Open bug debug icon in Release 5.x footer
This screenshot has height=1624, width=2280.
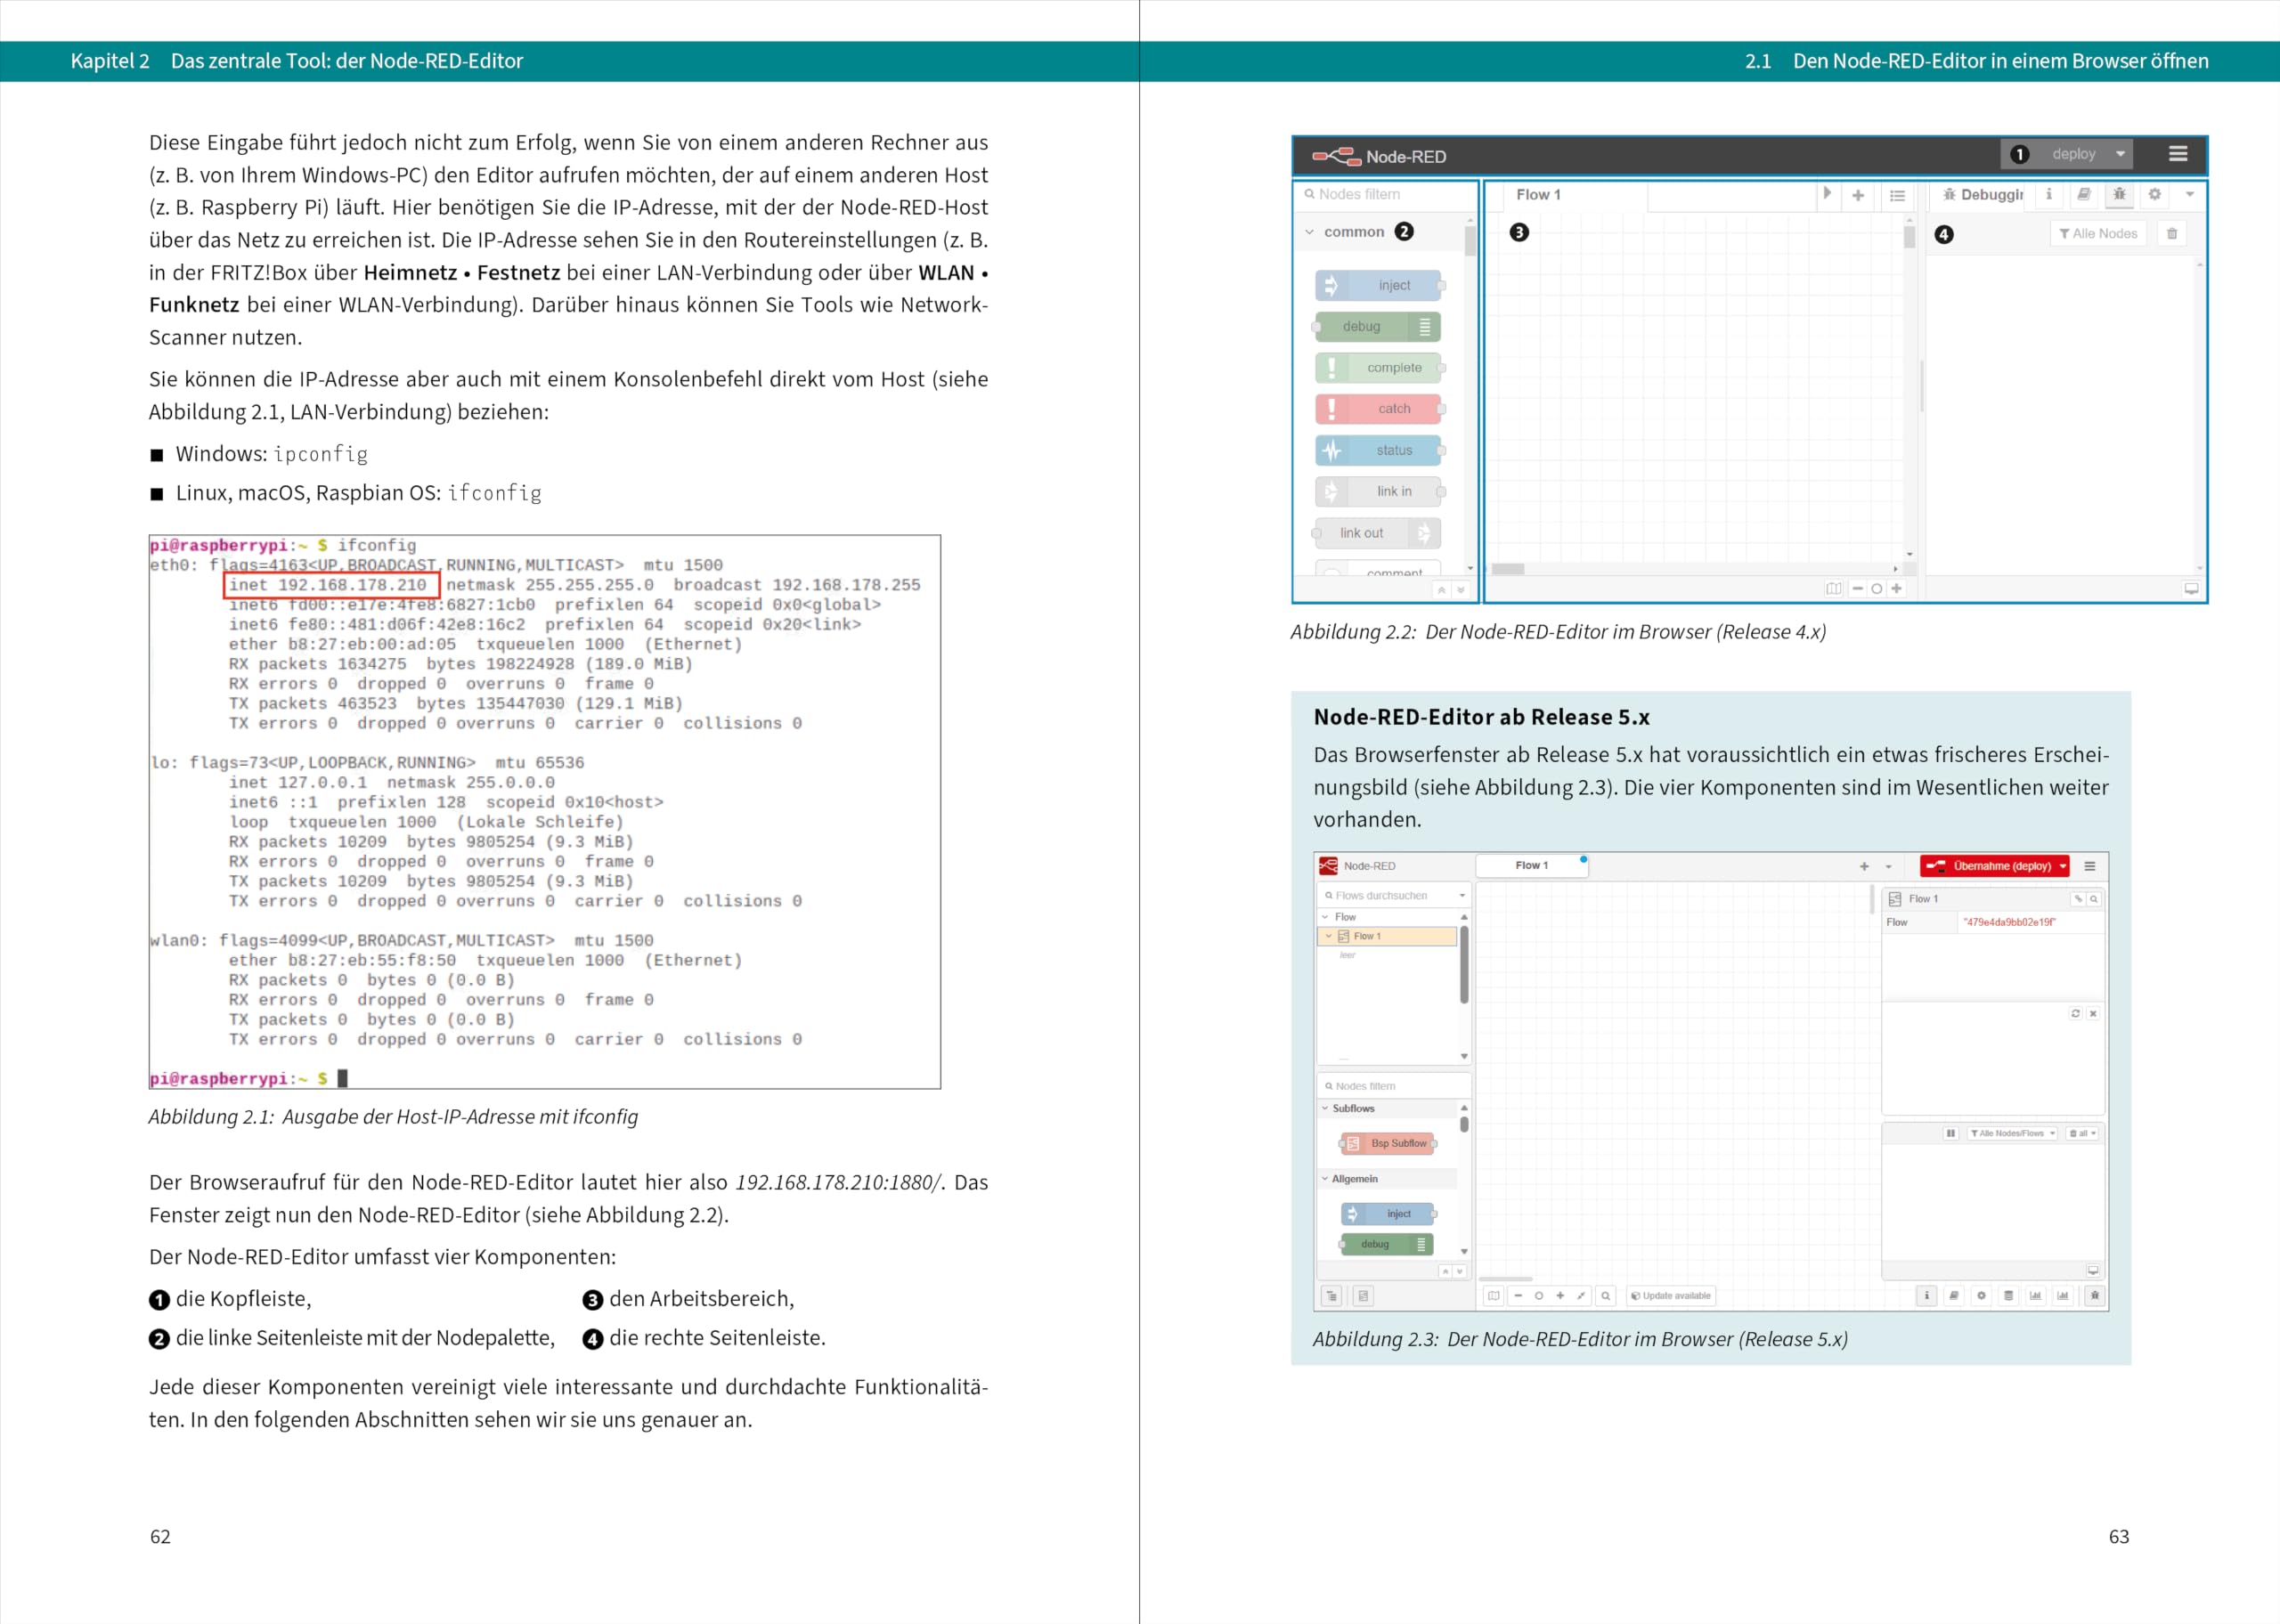pyautogui.click(x=2095, y=1296)
